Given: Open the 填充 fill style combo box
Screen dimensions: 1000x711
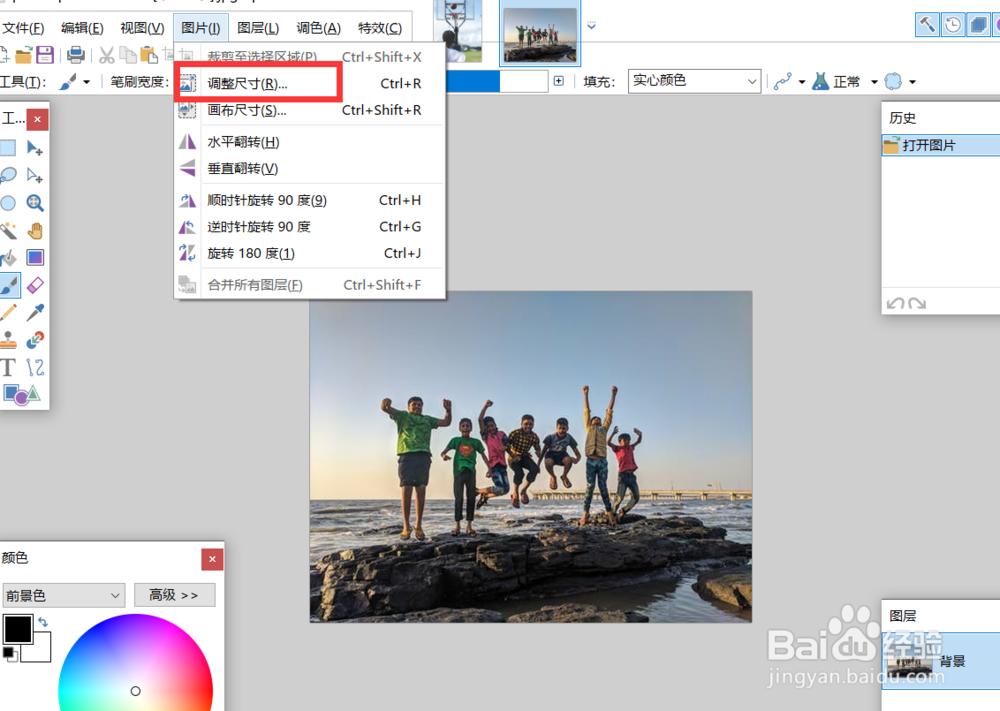Looking at the screenshot, I should coord(694,81).
